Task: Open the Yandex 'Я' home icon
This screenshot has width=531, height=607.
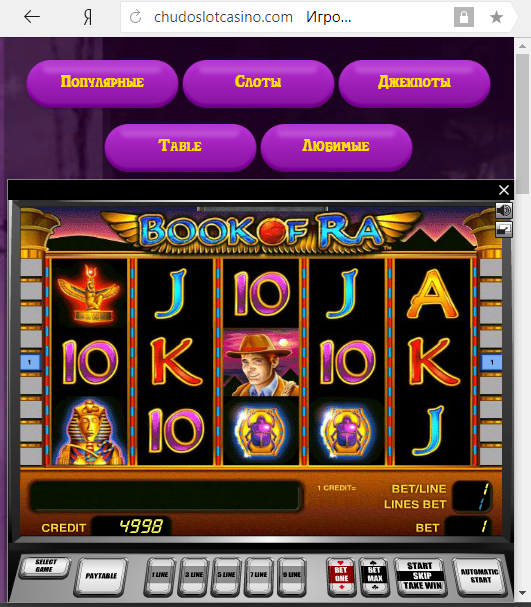Action: [x=88, y=17]
